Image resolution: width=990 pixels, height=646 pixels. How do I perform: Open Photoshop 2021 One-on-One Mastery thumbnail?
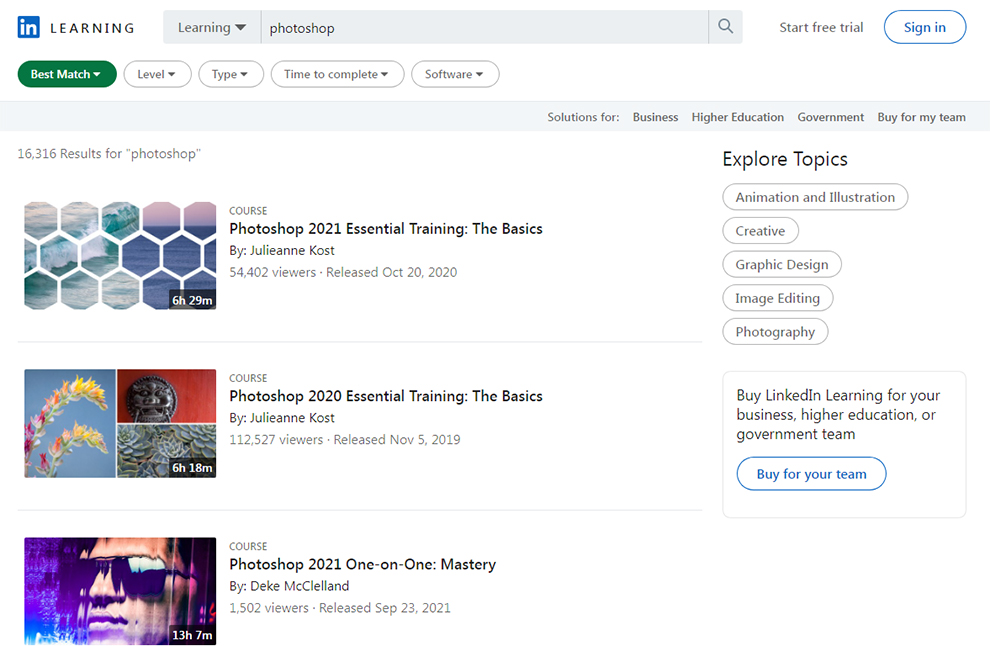(120, 591)
